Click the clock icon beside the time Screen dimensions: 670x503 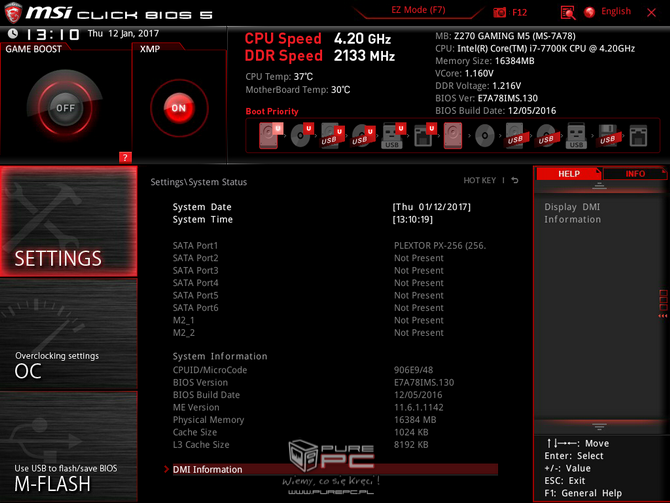(x=13, y=33)
